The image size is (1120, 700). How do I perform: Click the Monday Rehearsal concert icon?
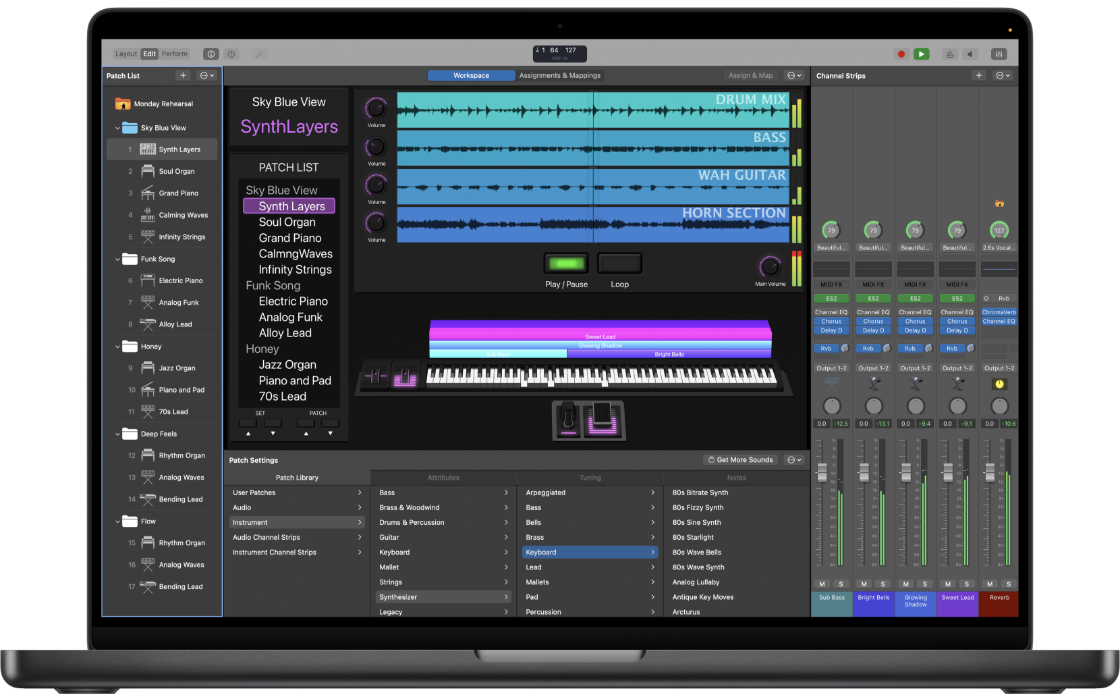click(123, 103)
